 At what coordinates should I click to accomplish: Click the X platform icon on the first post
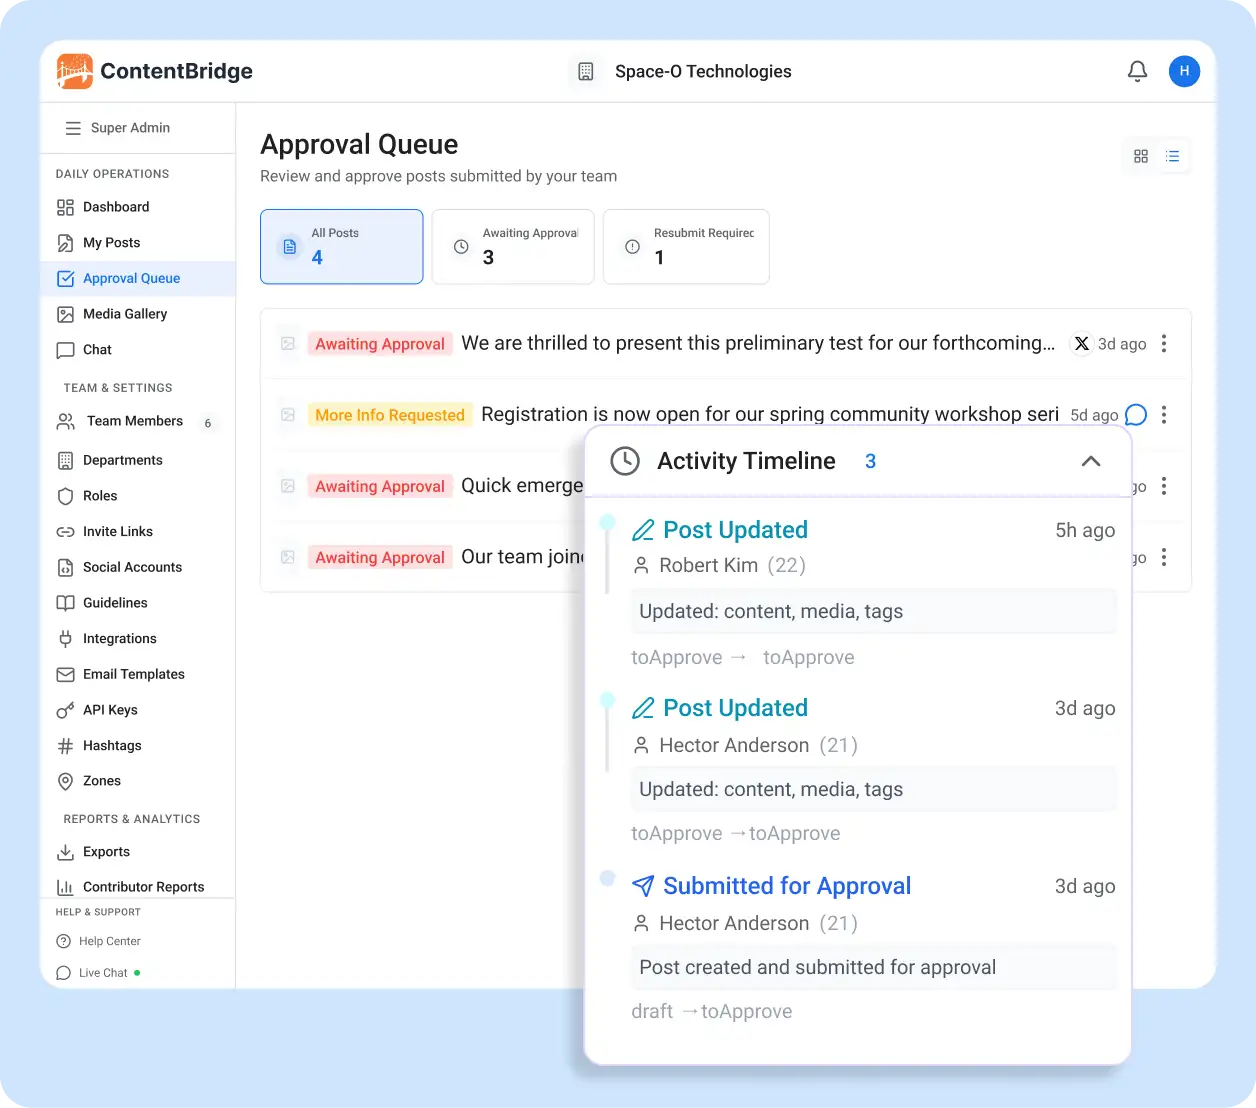[1081, 343]
